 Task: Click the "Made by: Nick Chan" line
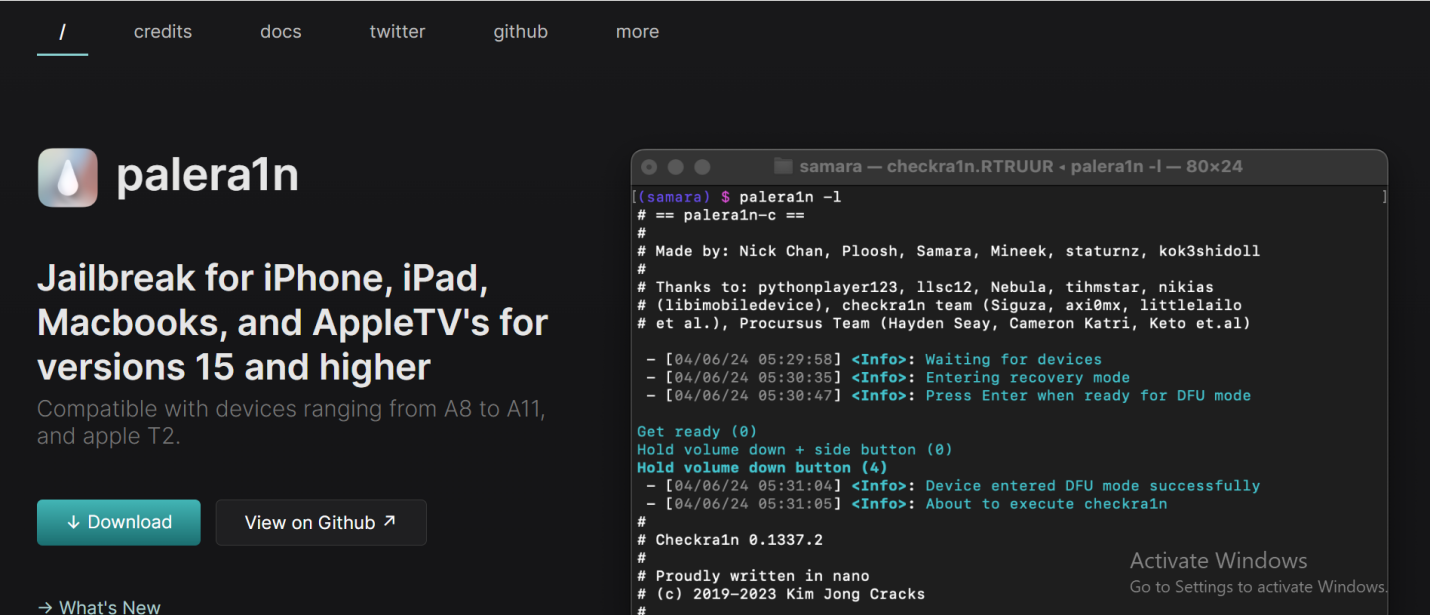click(948, 251)
